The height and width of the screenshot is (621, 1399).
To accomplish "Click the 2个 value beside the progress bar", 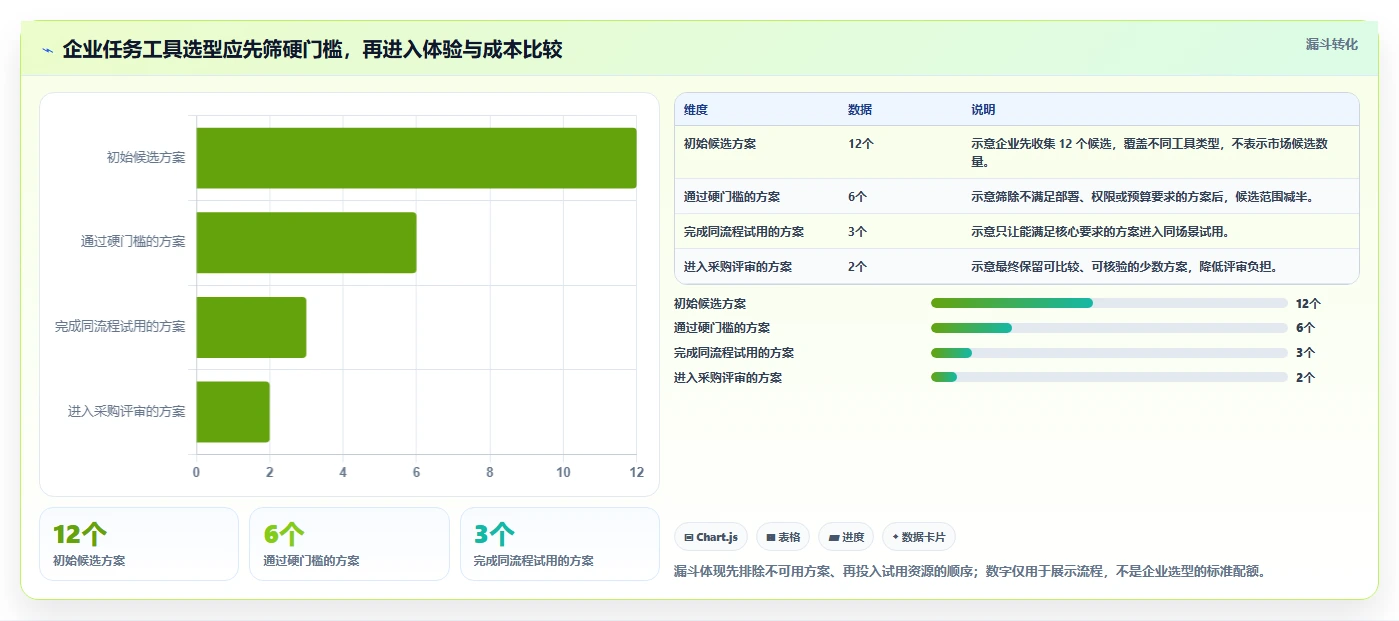I will (1305, 378).
